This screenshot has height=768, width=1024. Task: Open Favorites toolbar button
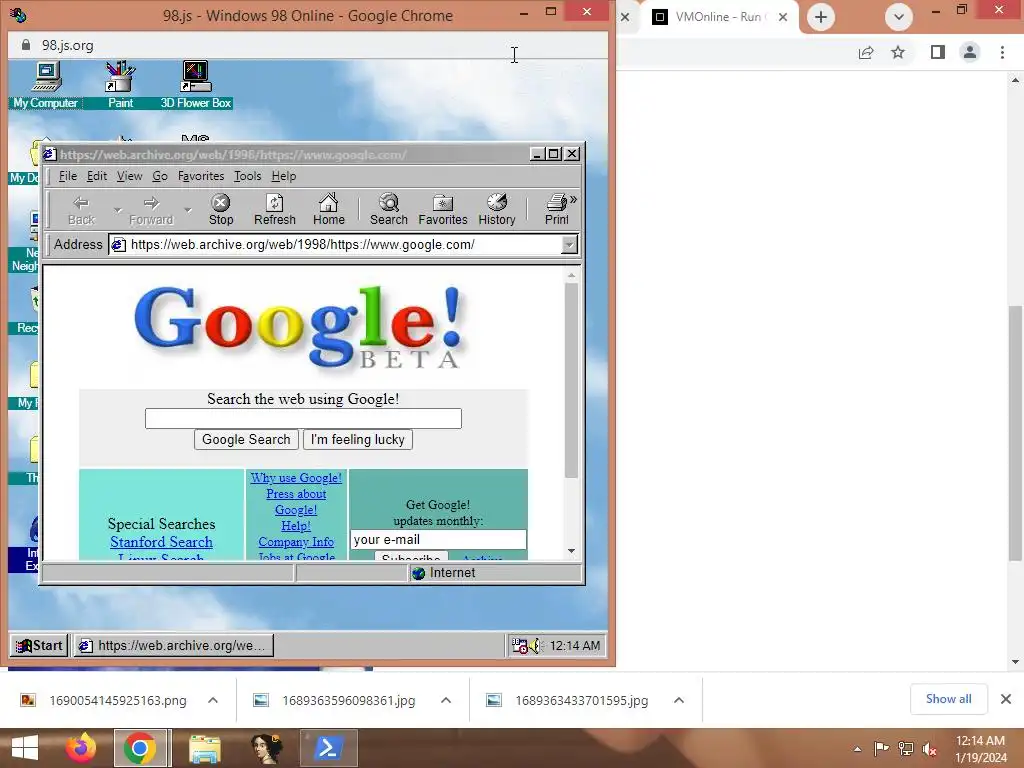tap(443, 210)
